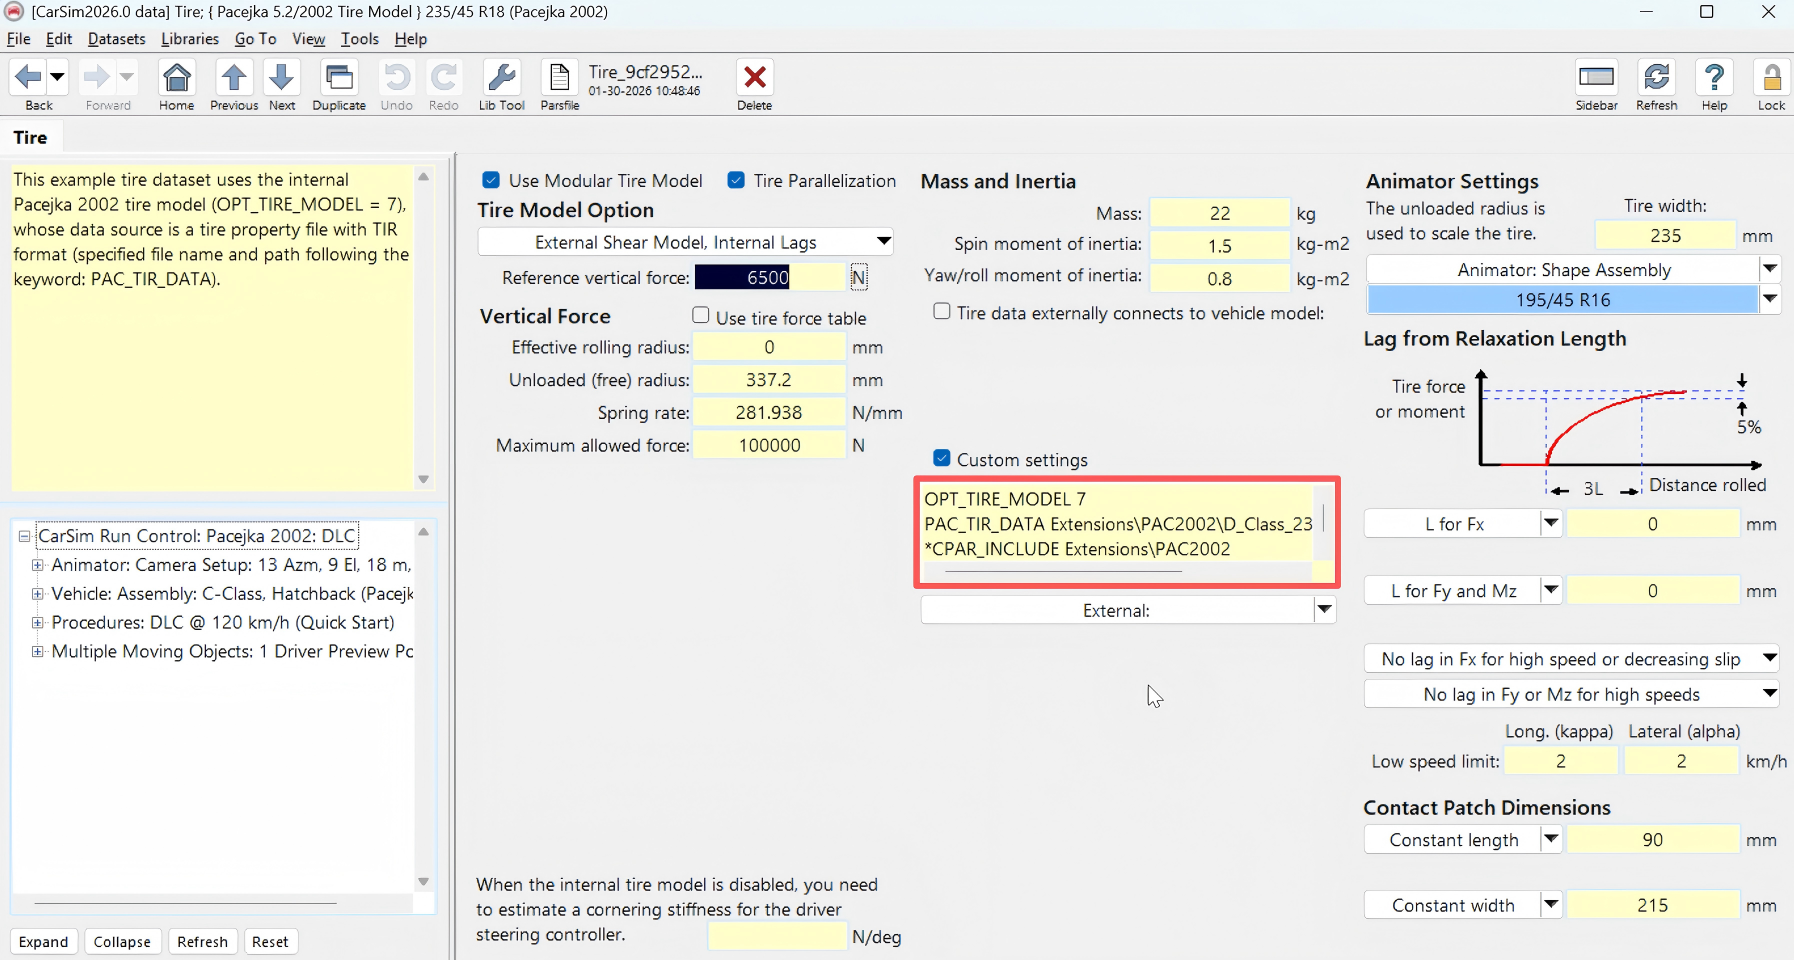Open the Tools menu
1794x960 pixels.
tap(360, 39)
